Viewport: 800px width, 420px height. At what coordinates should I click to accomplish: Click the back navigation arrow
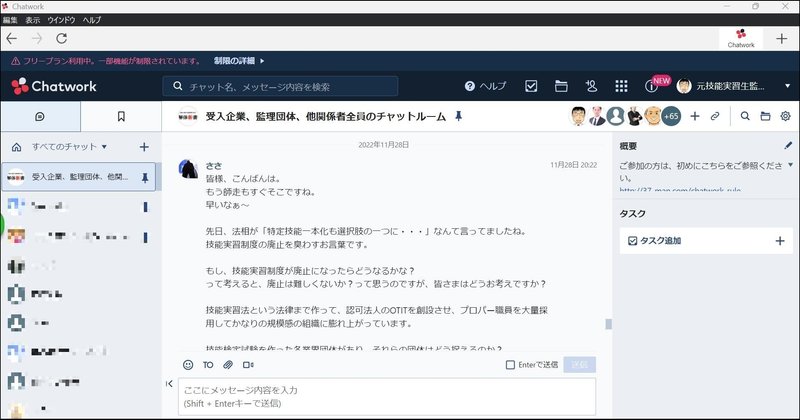tap(12, 38)
